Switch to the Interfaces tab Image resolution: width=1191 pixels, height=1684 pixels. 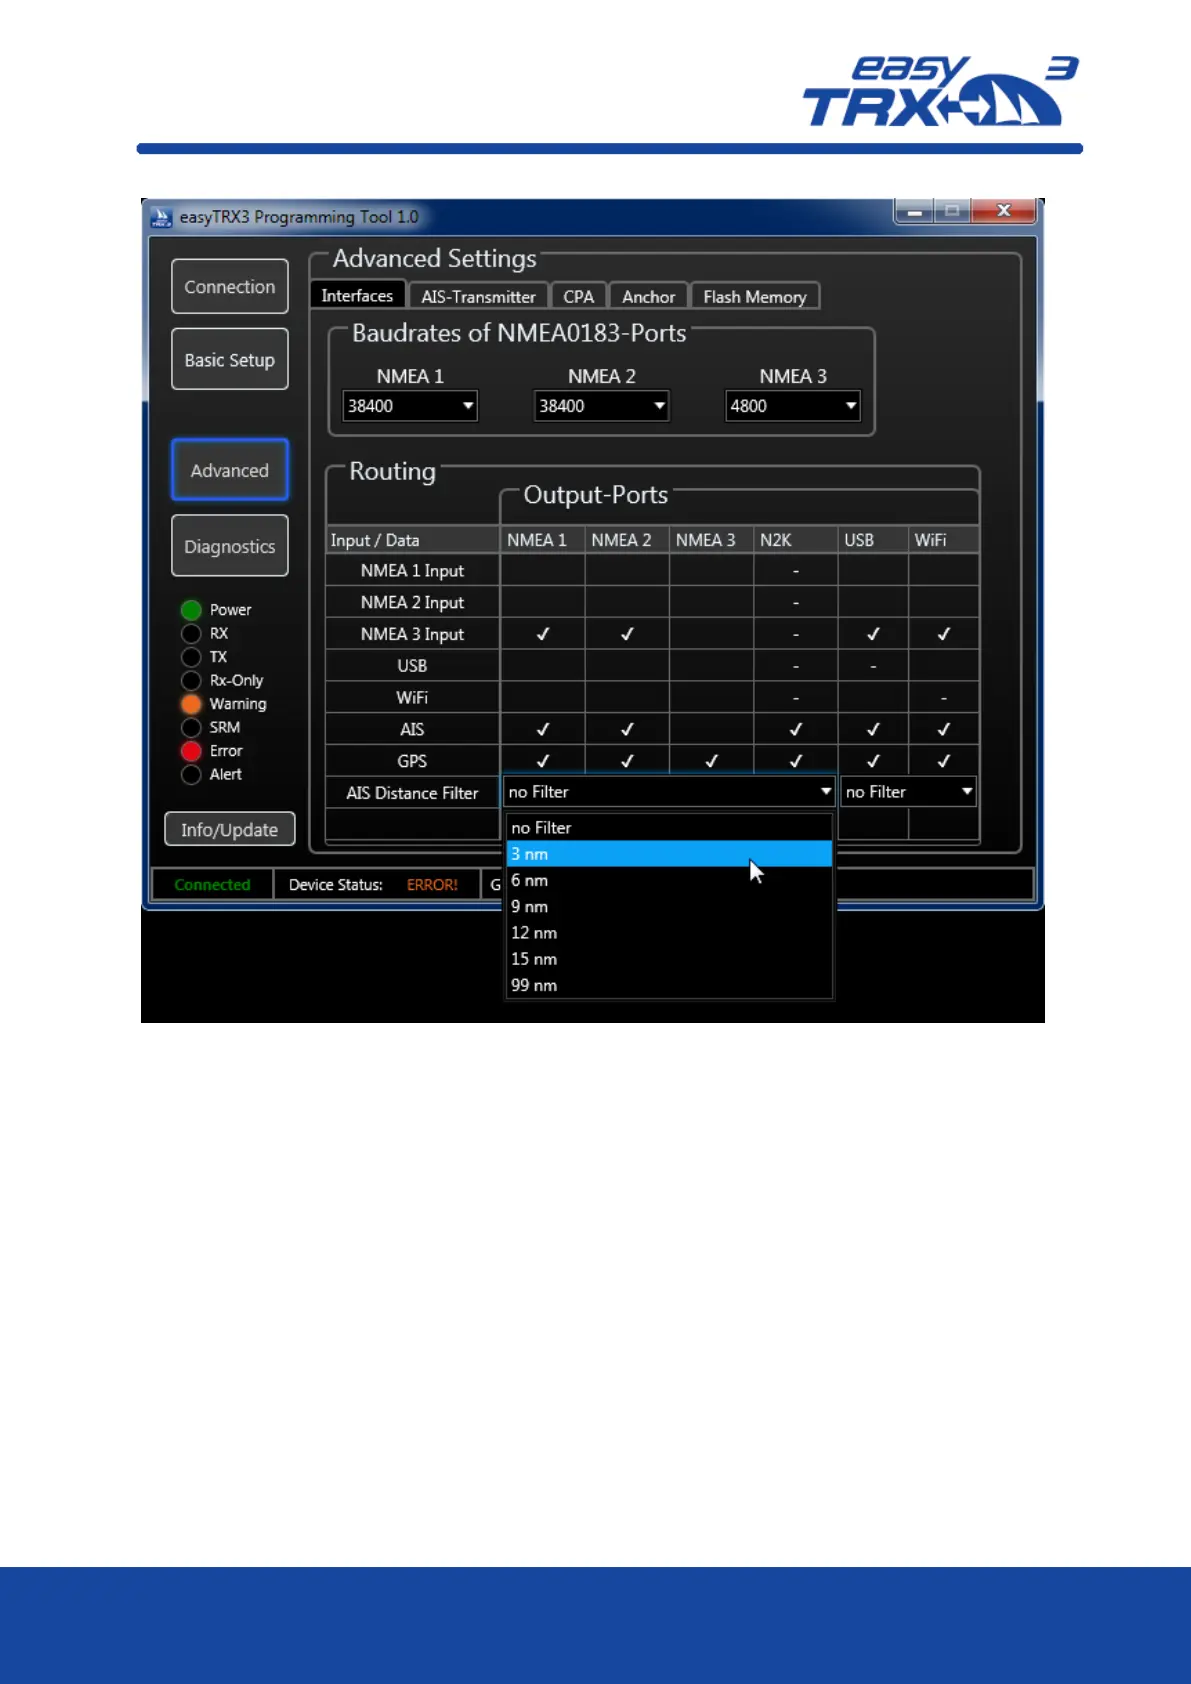(357, 296)
